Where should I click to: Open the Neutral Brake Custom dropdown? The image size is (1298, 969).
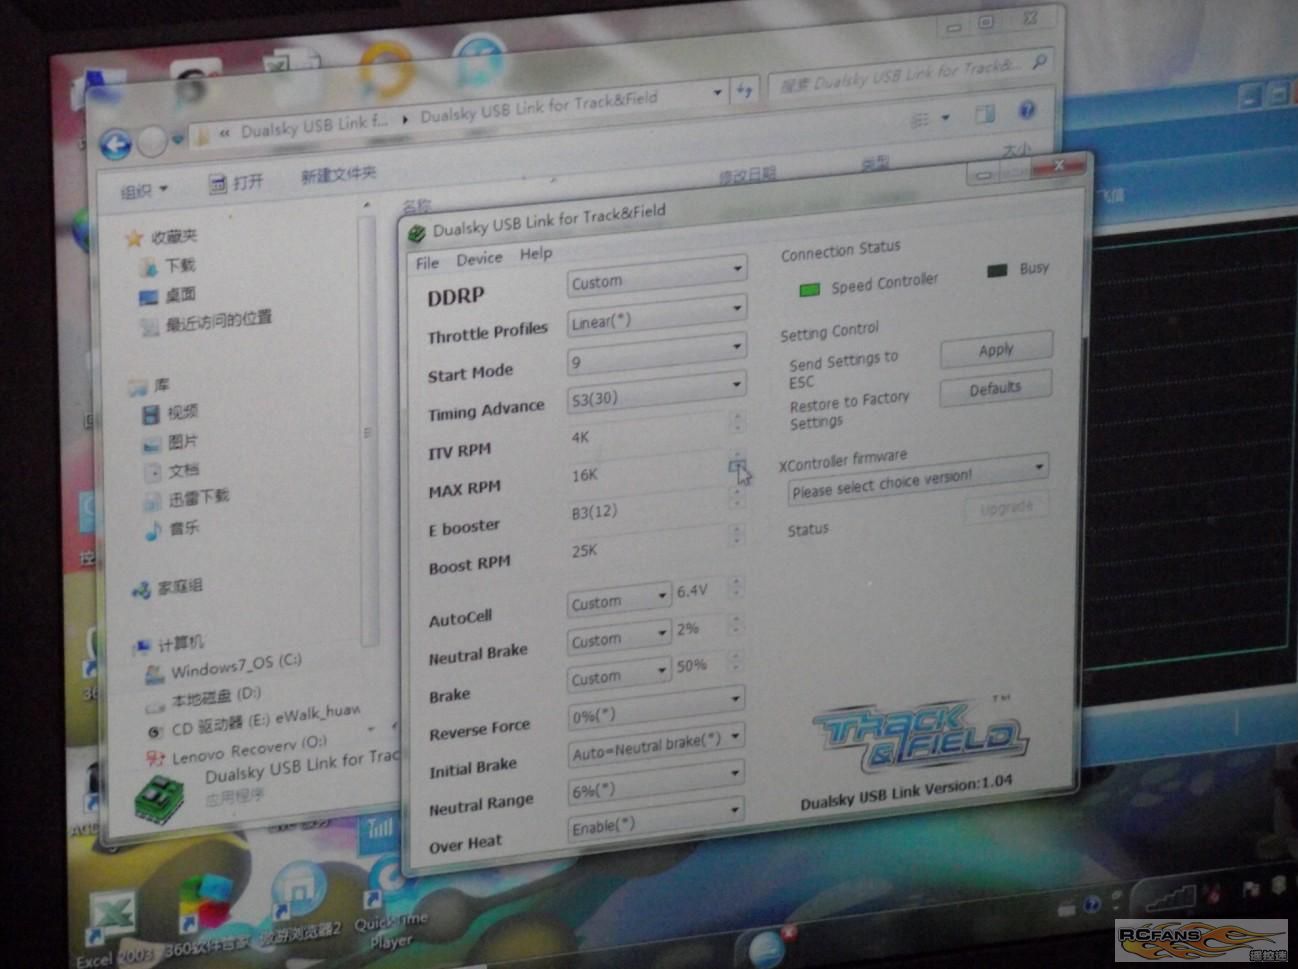(618, 638)
